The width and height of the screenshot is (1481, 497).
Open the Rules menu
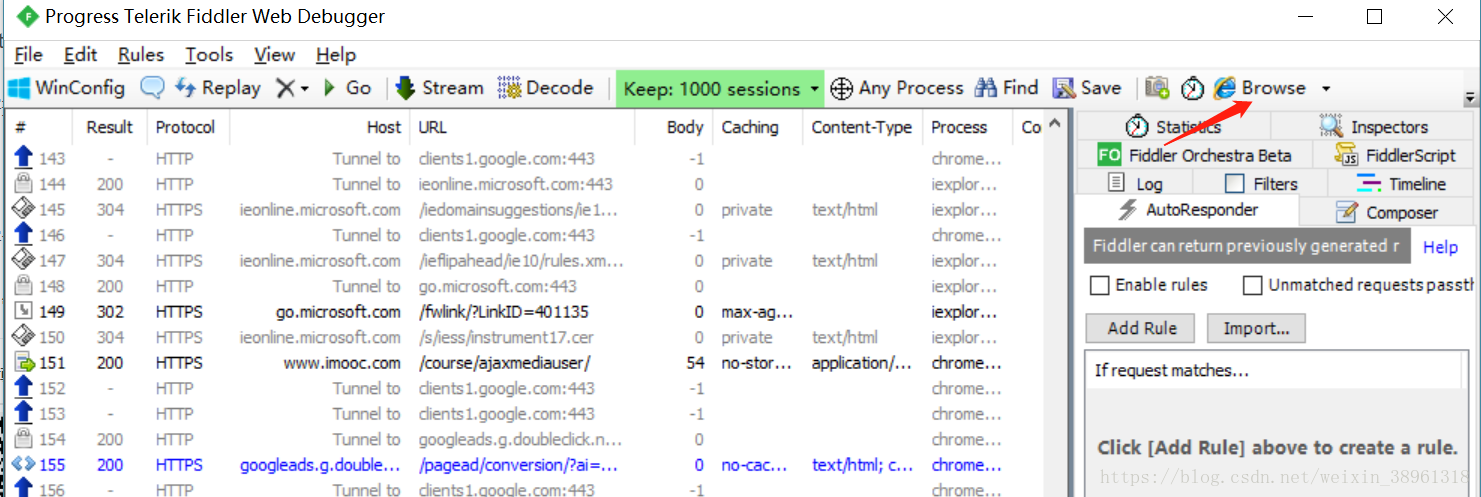pos(140,55)
